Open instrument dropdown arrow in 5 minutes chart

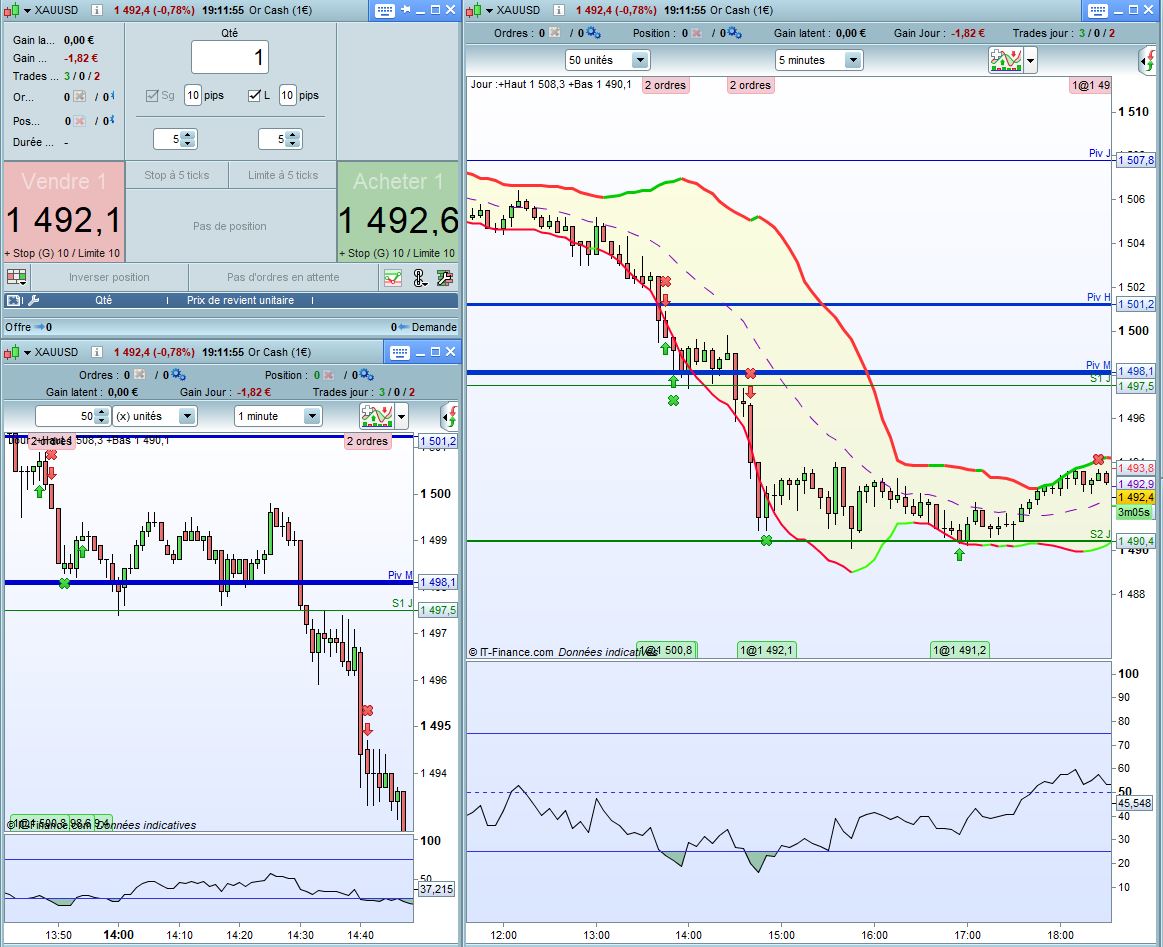(x=490, y=10)
